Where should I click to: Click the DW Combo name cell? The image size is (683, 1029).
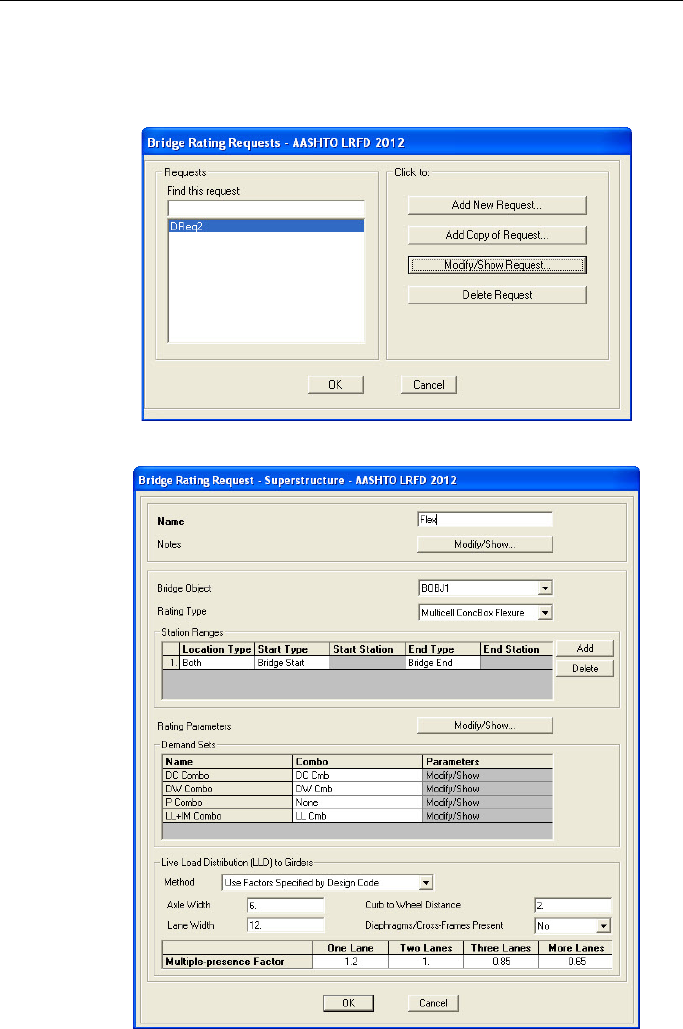[x=227, y=789]
